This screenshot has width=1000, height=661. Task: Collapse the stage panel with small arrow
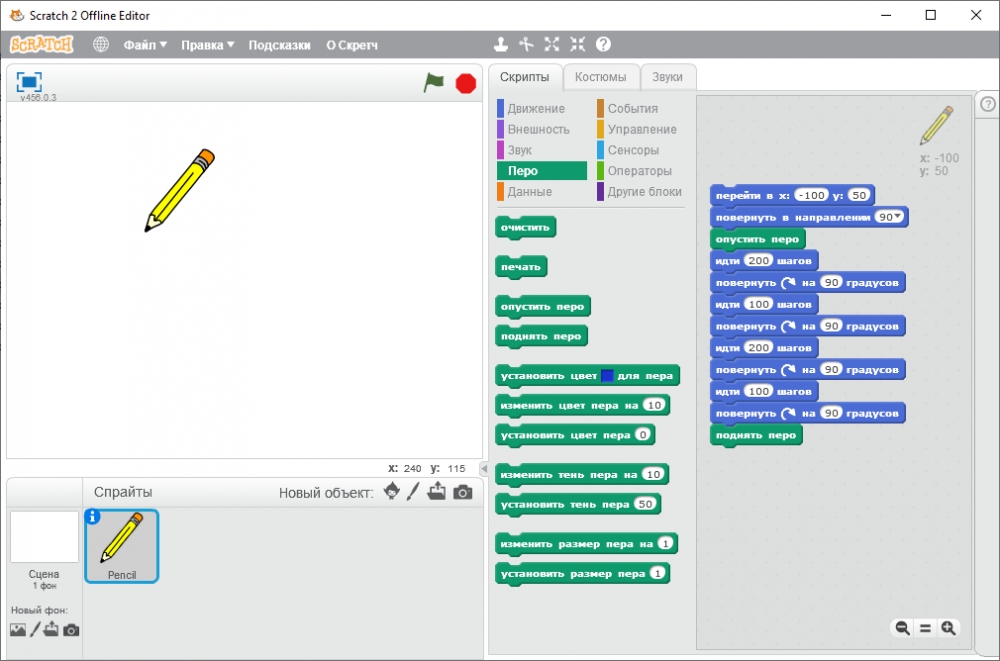pos(484,468)
